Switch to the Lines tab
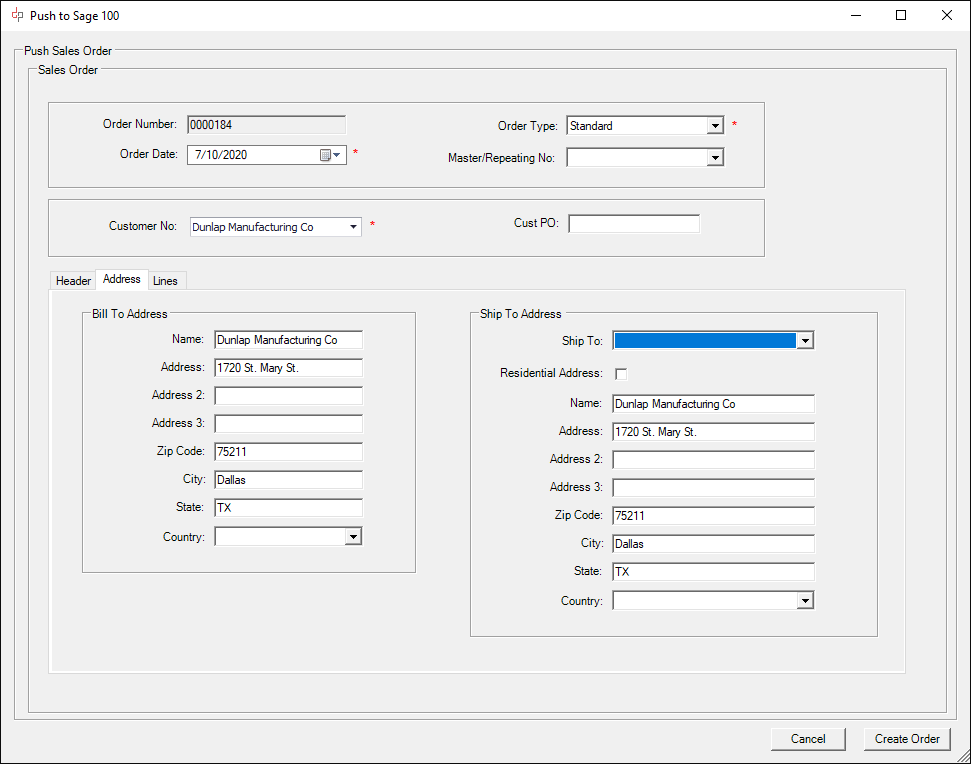Image resolution: width=971 pixels, height=764 pixels. 165,281
